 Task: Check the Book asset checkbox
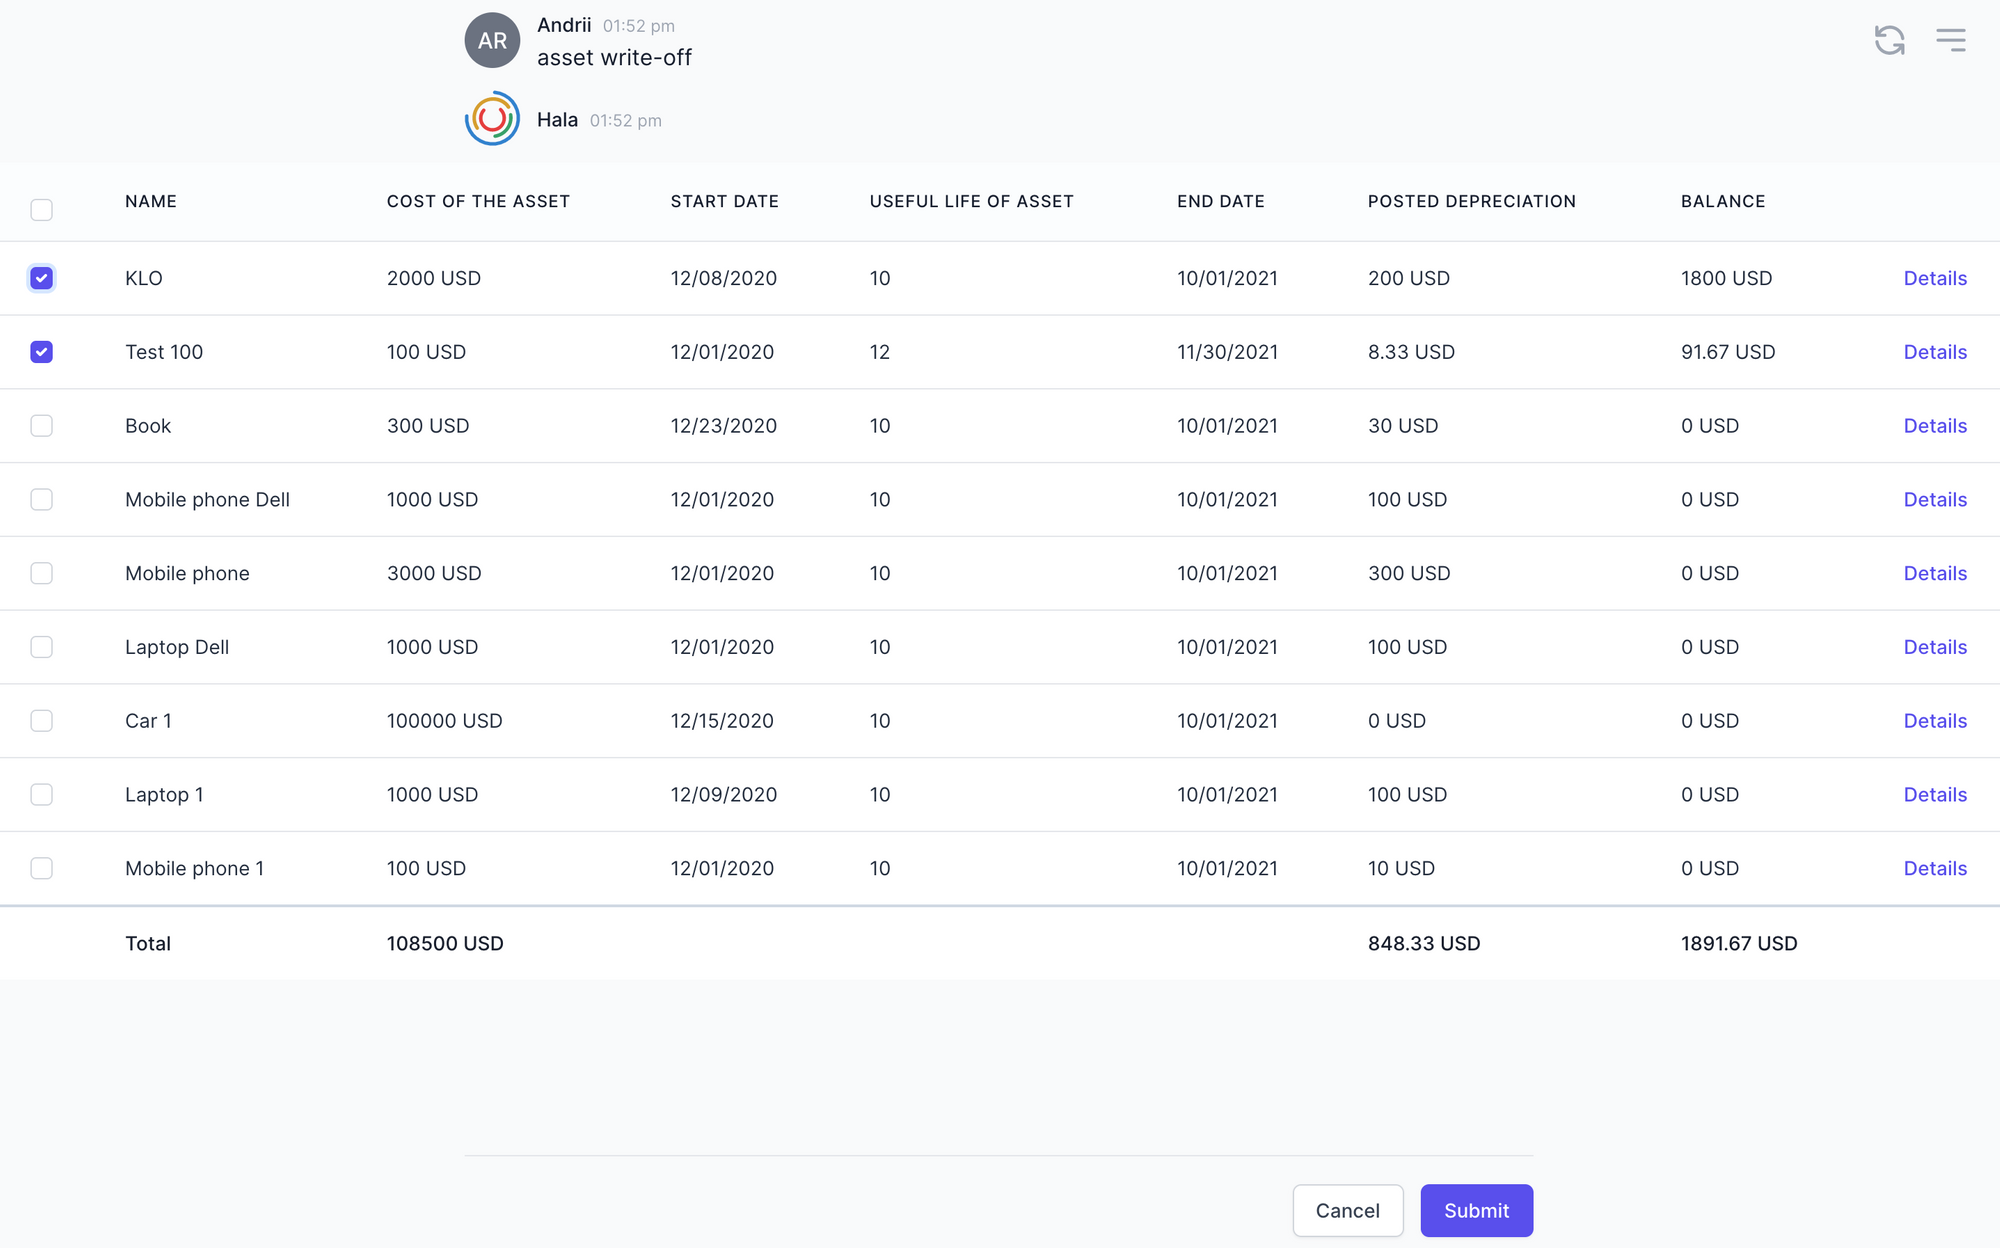pyautogui.click(x=41, y=425)
